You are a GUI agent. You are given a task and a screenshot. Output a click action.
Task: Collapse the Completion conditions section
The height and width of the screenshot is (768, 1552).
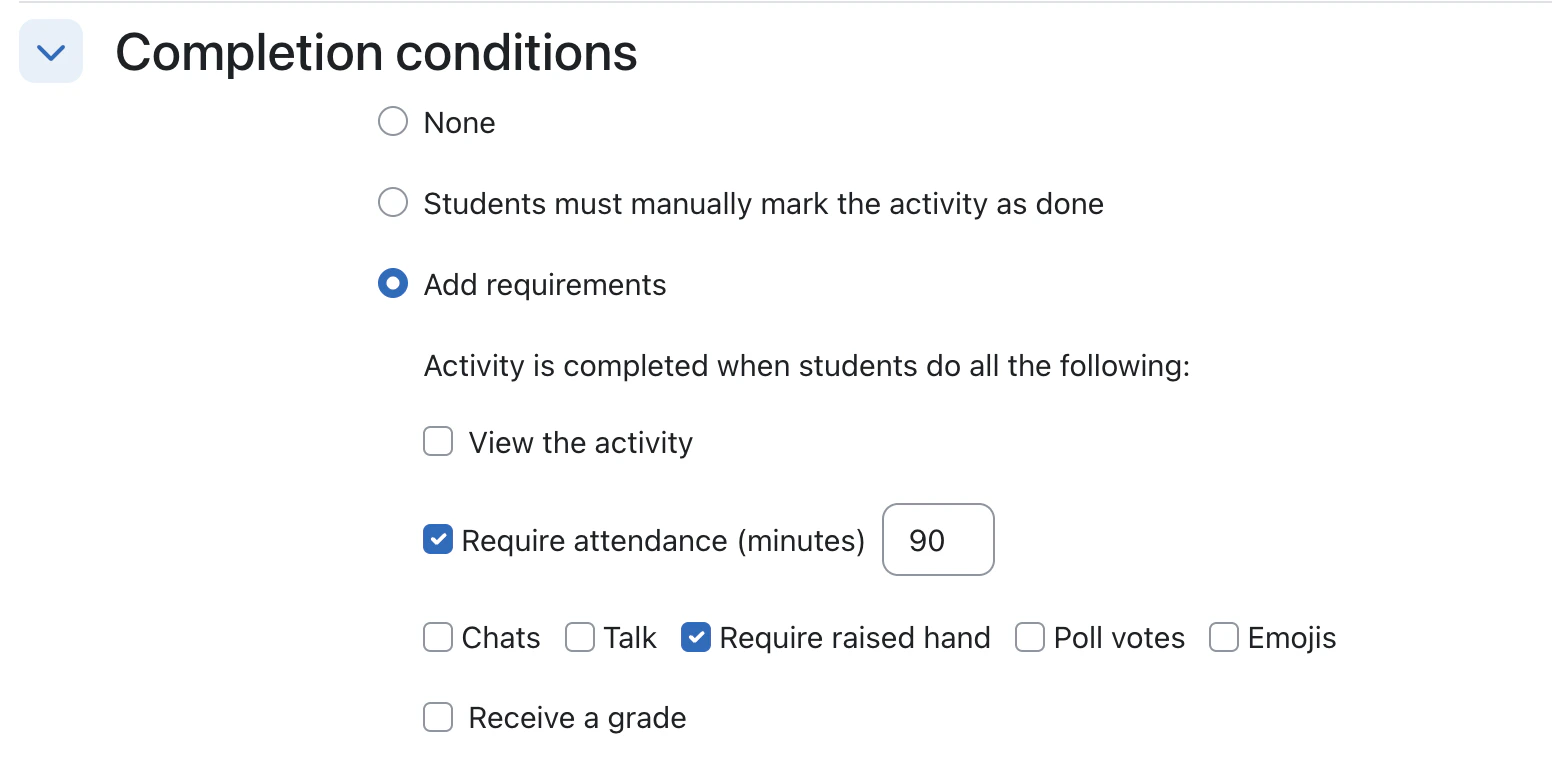coord(50,51)
